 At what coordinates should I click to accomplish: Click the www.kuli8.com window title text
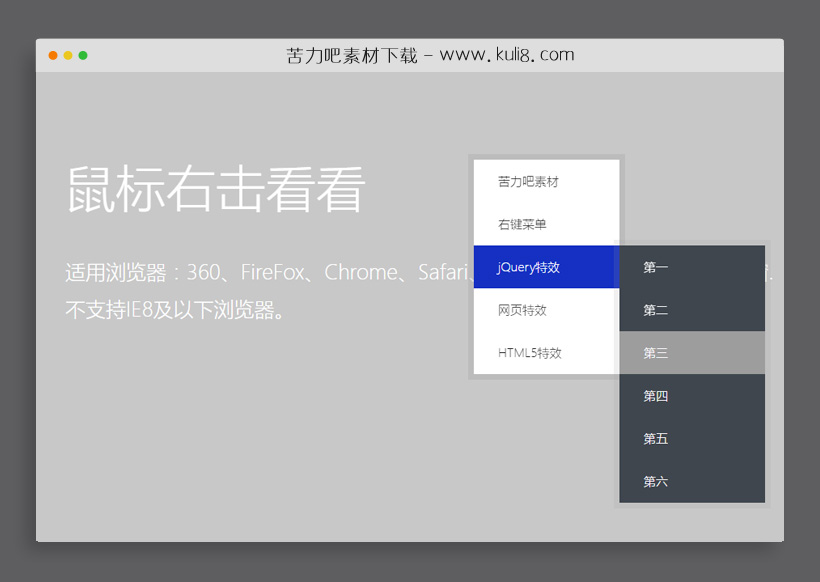coord(506,55)
